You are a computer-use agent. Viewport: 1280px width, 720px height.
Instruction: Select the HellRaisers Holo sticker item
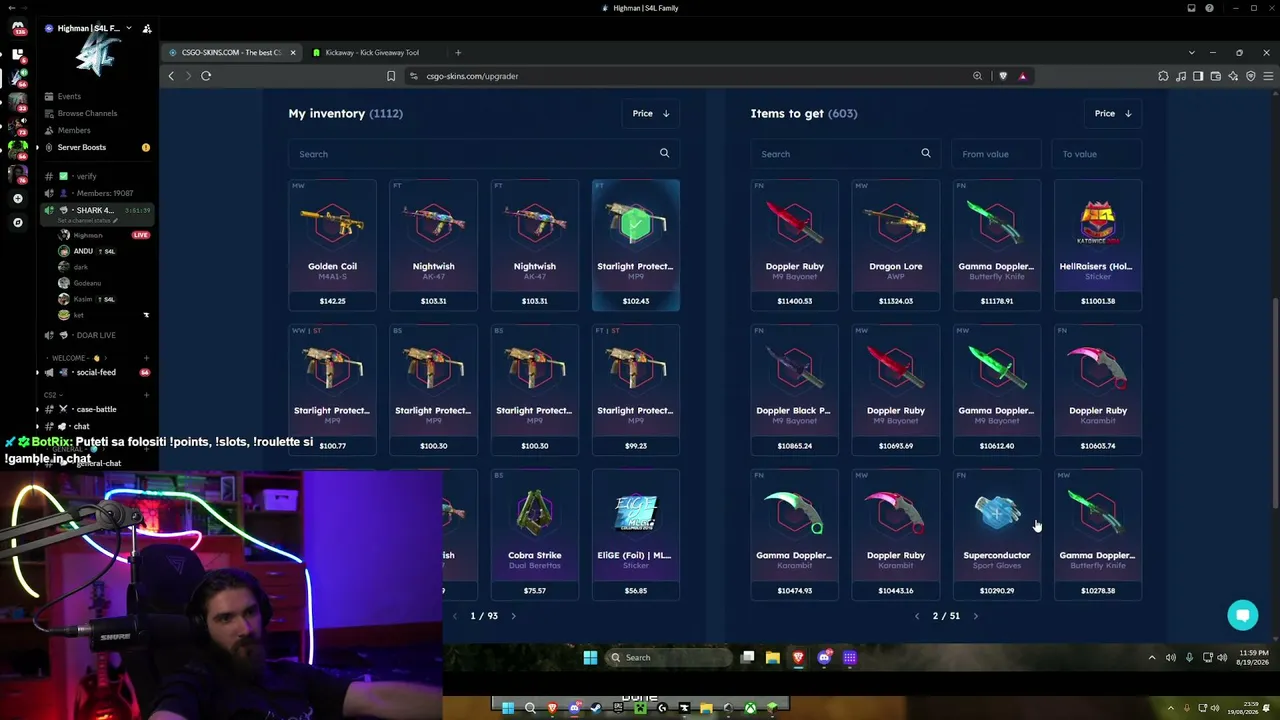(x=1098, y=245)
